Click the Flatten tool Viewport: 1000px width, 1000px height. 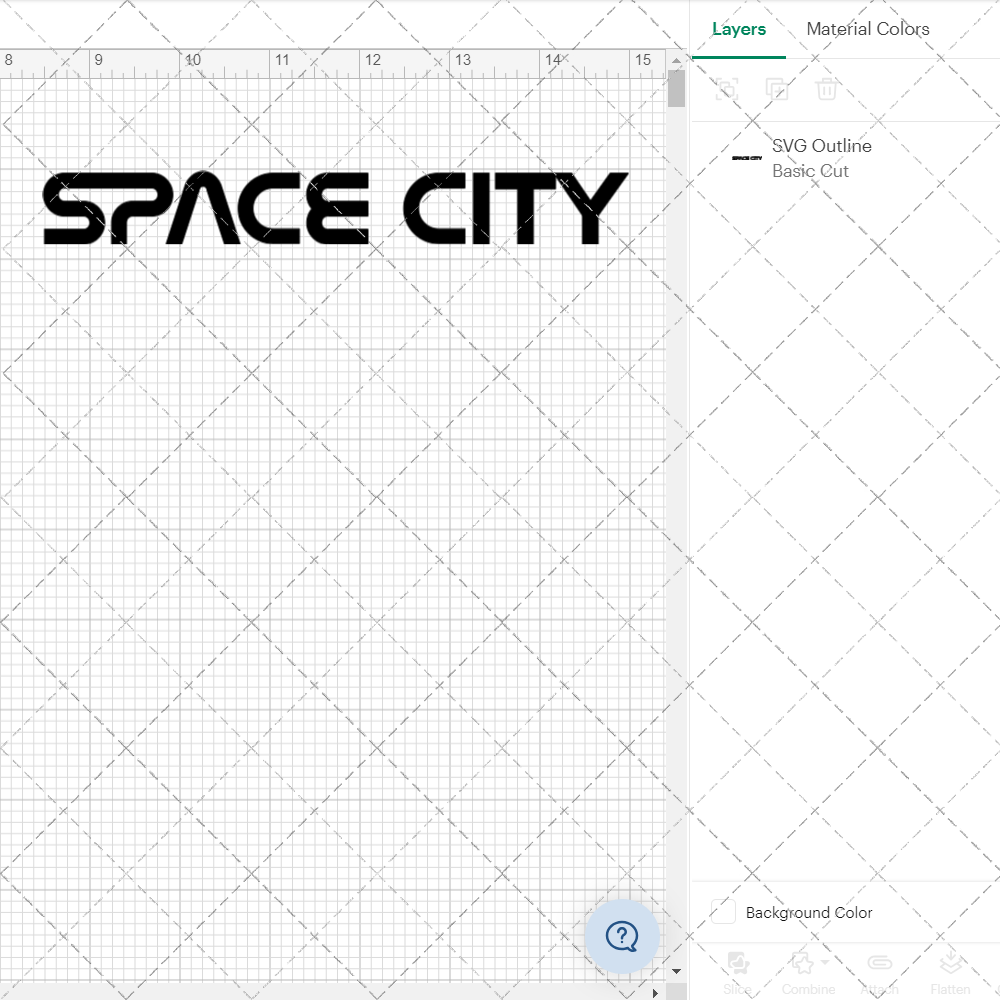950,973
